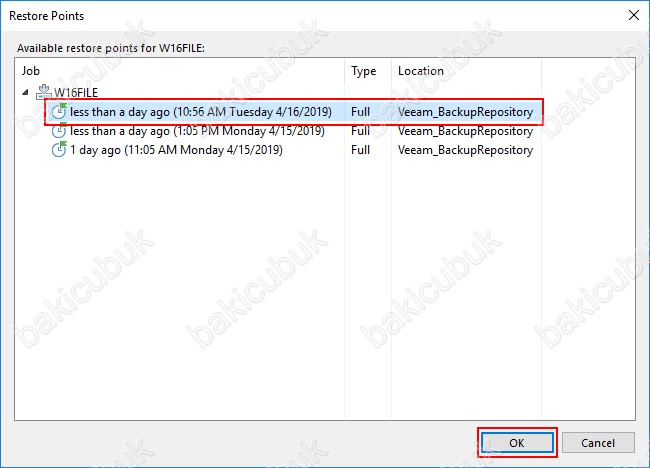The image size is (650, 468).
Task: Click the Full type cell in the 10:56 AM row
Action: [361, 112]
